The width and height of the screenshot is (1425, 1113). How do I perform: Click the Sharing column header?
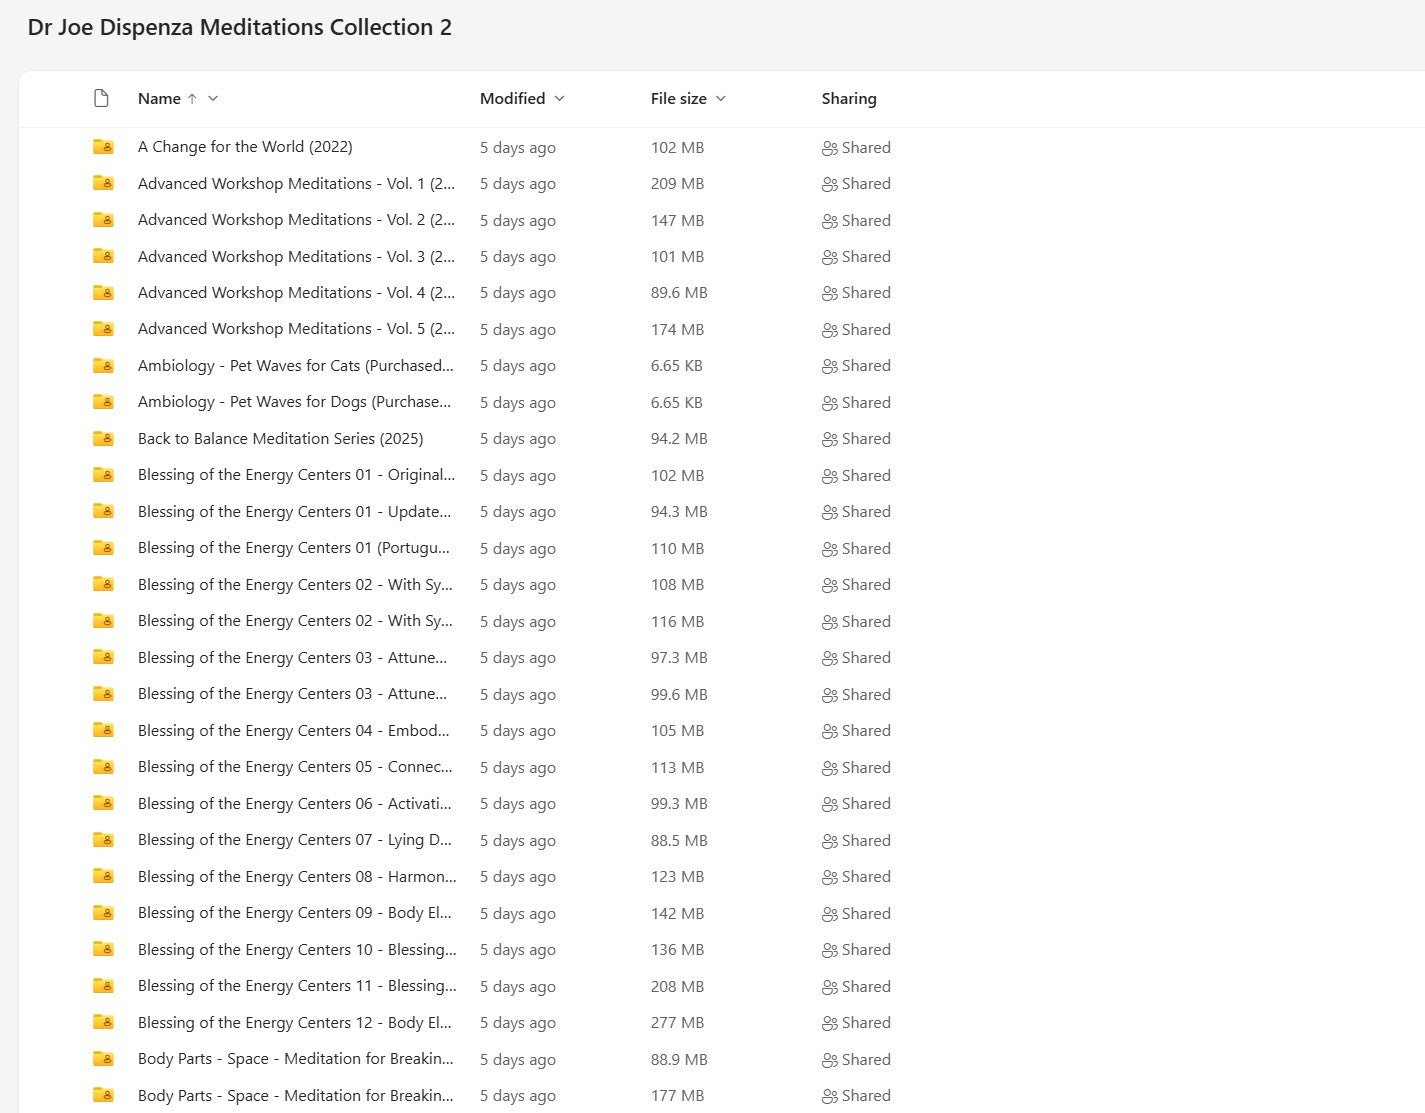[849, 98]
